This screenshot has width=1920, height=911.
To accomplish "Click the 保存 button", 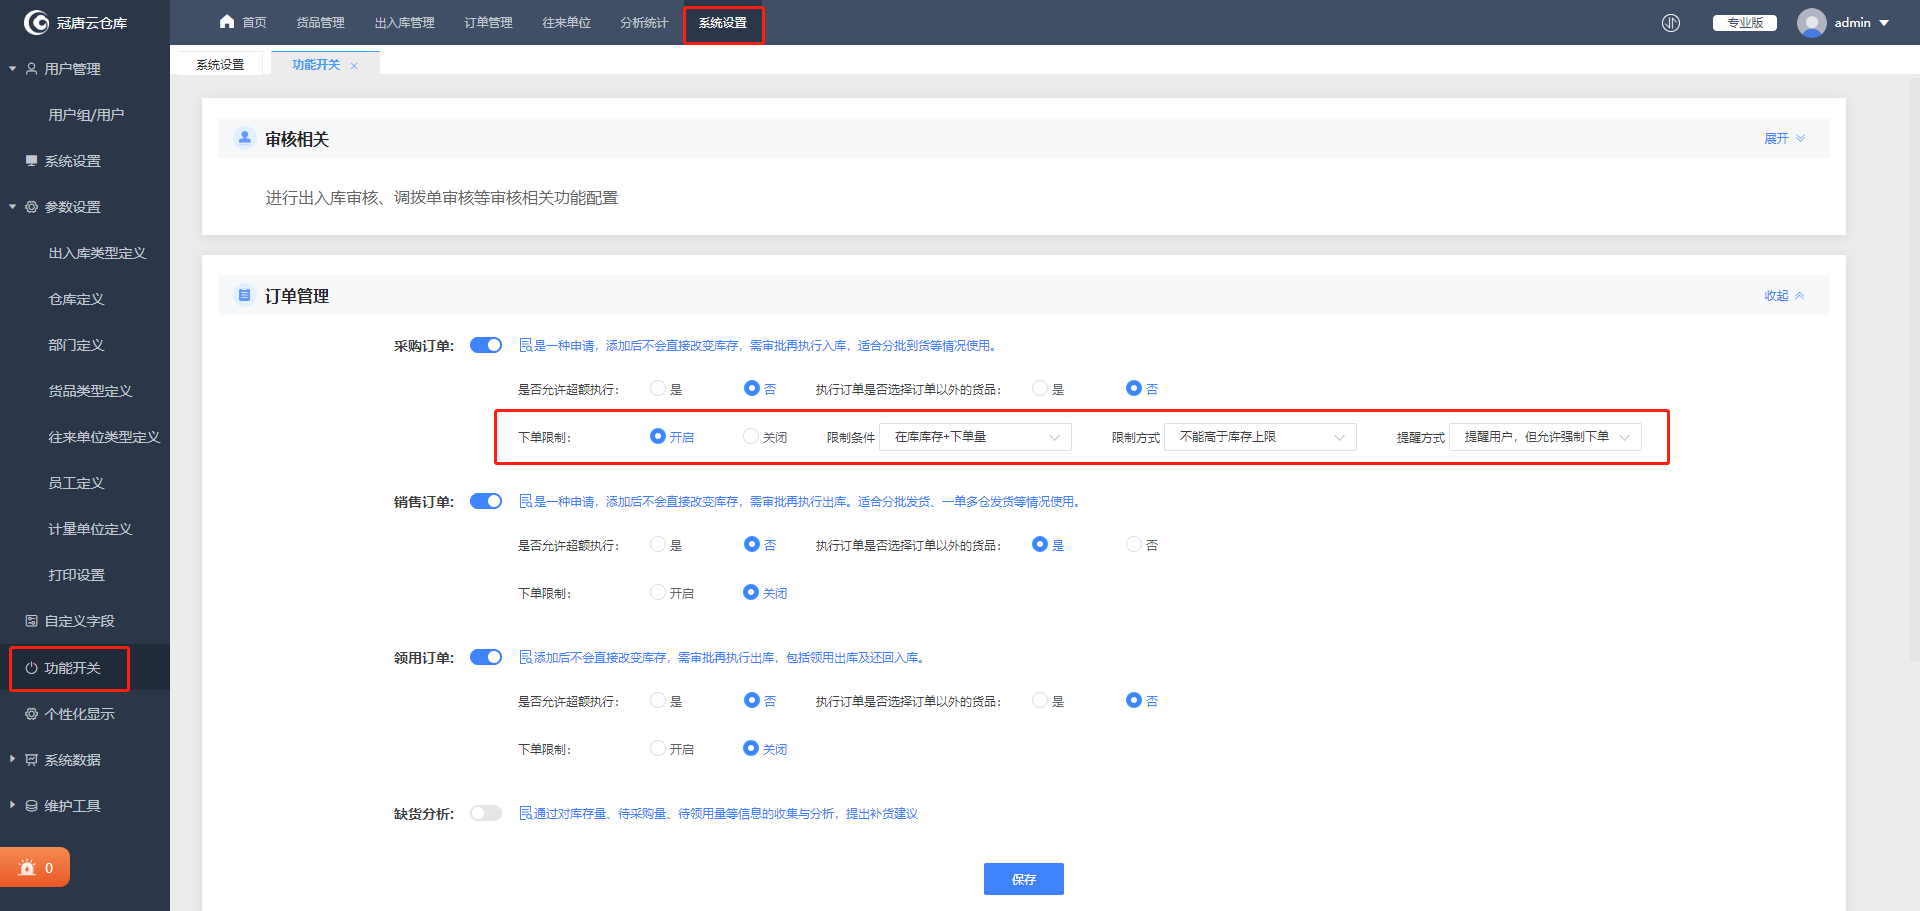I will [1023, 879].
